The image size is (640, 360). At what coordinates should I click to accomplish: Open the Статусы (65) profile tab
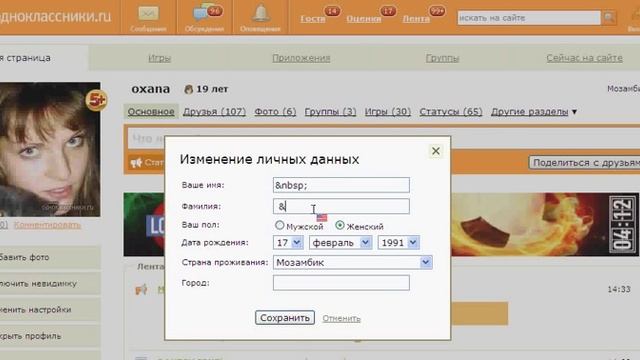click(451, 111)
